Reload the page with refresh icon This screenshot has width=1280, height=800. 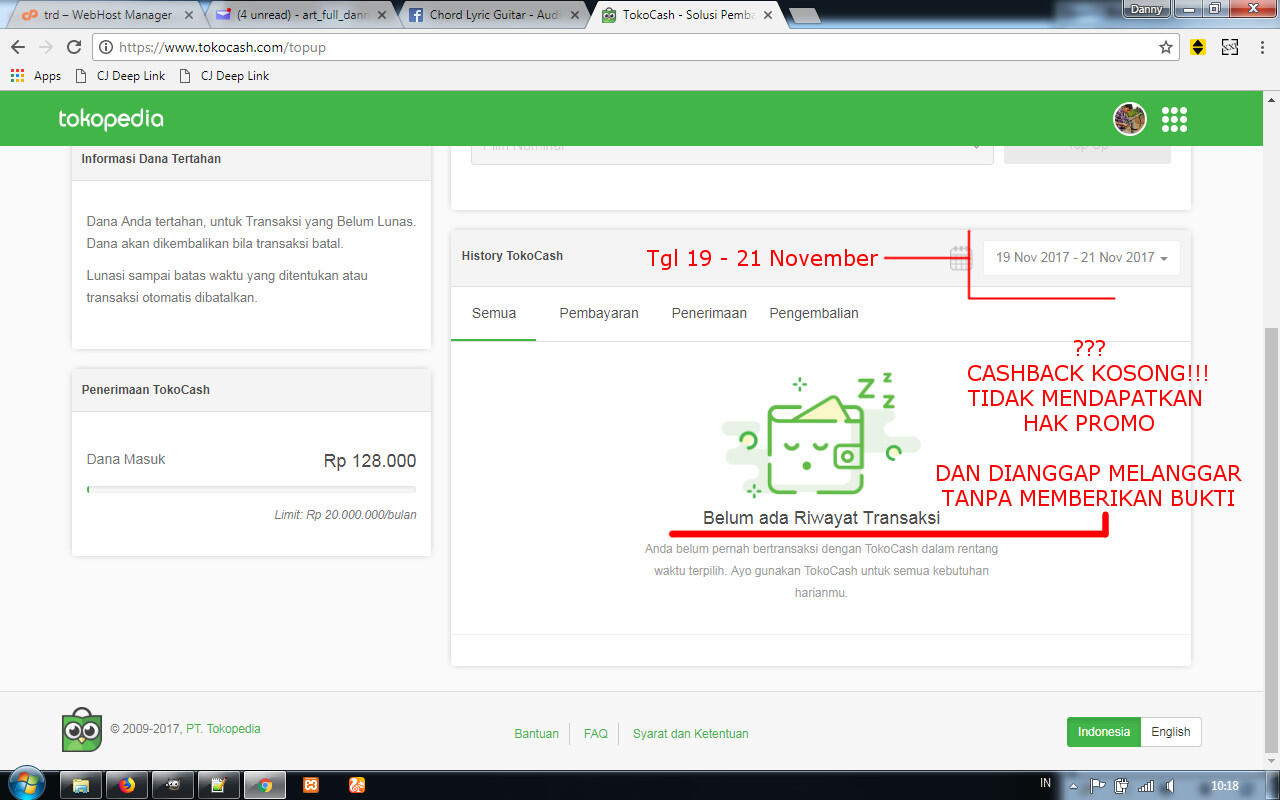pos(73,47)
